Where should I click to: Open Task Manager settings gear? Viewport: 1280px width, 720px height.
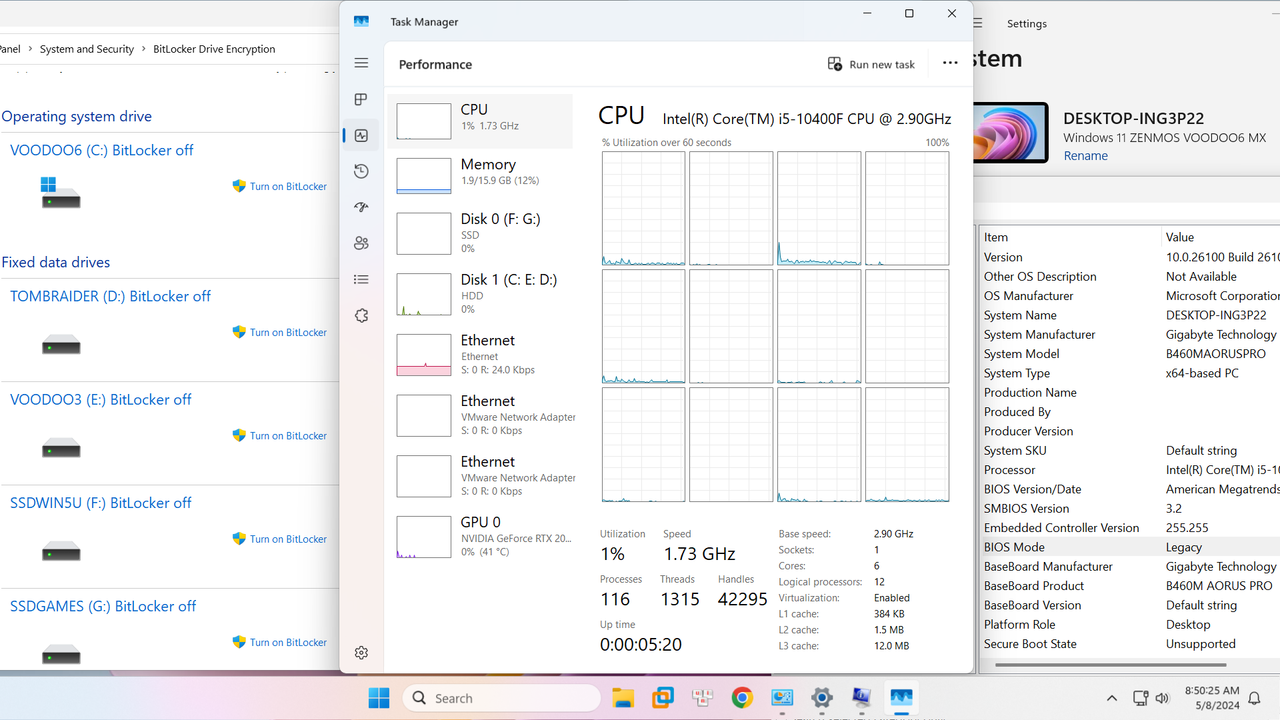click(x=361, y=652)
